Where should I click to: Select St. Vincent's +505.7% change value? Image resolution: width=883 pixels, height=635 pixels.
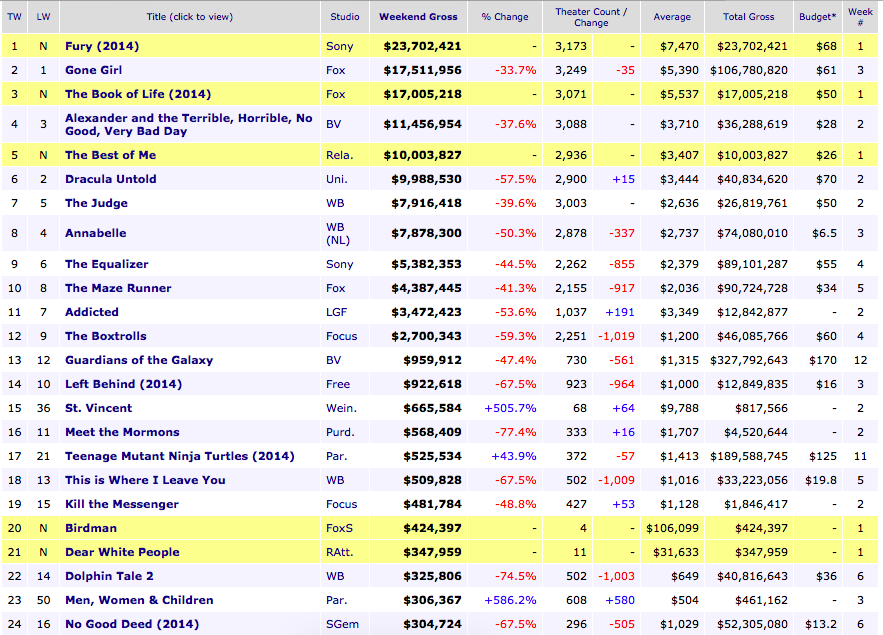point(510,408)
